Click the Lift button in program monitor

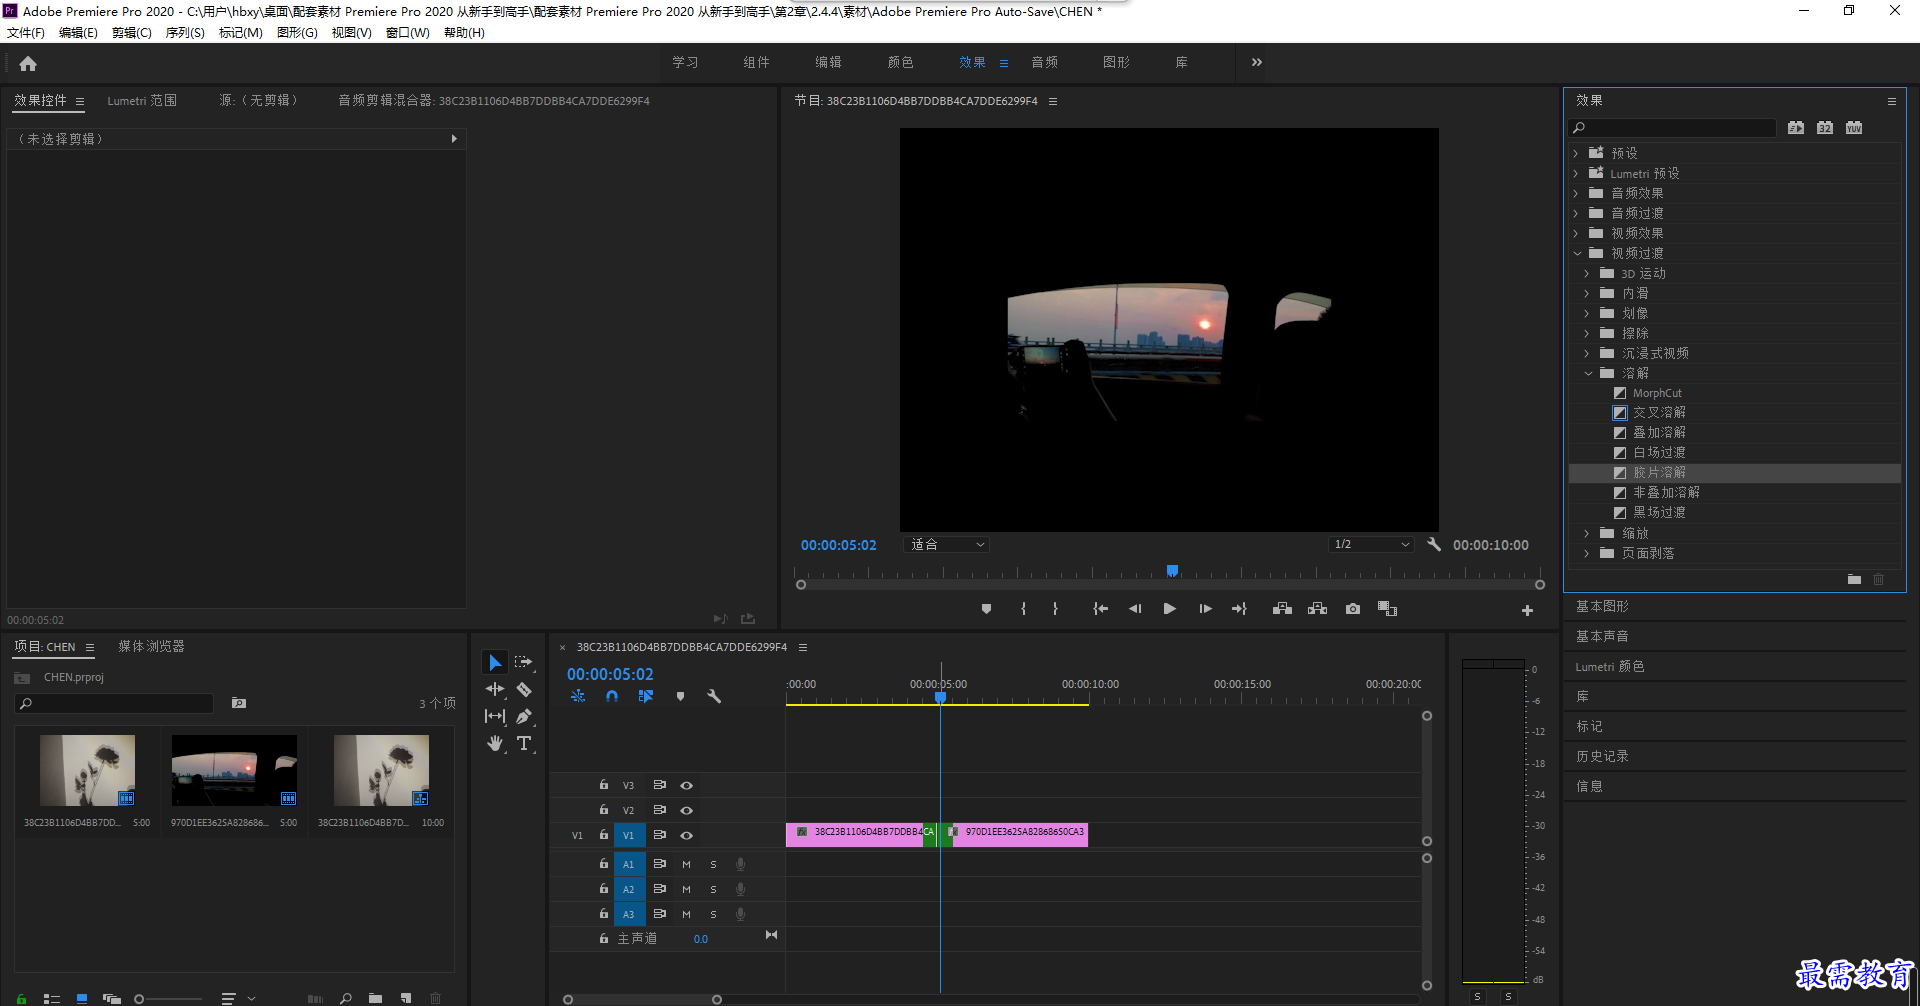coord(1282,609)
